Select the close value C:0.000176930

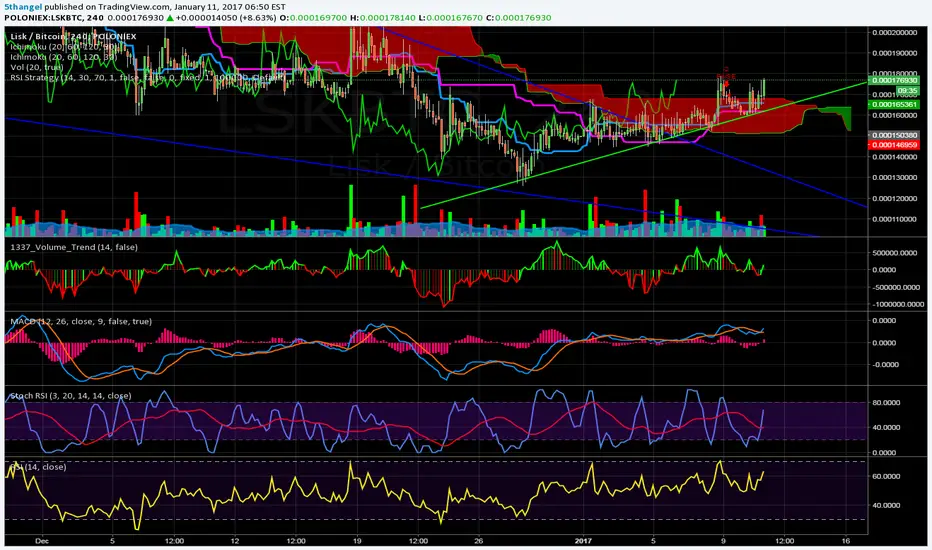coord(519,18)
